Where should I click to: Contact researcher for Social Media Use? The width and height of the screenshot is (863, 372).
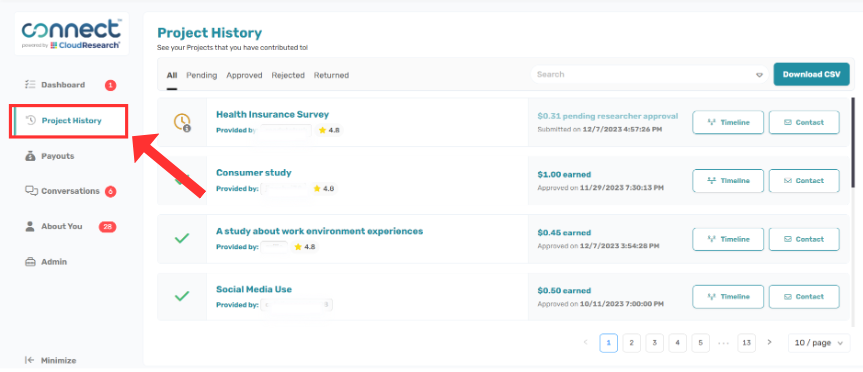point(804,297)
